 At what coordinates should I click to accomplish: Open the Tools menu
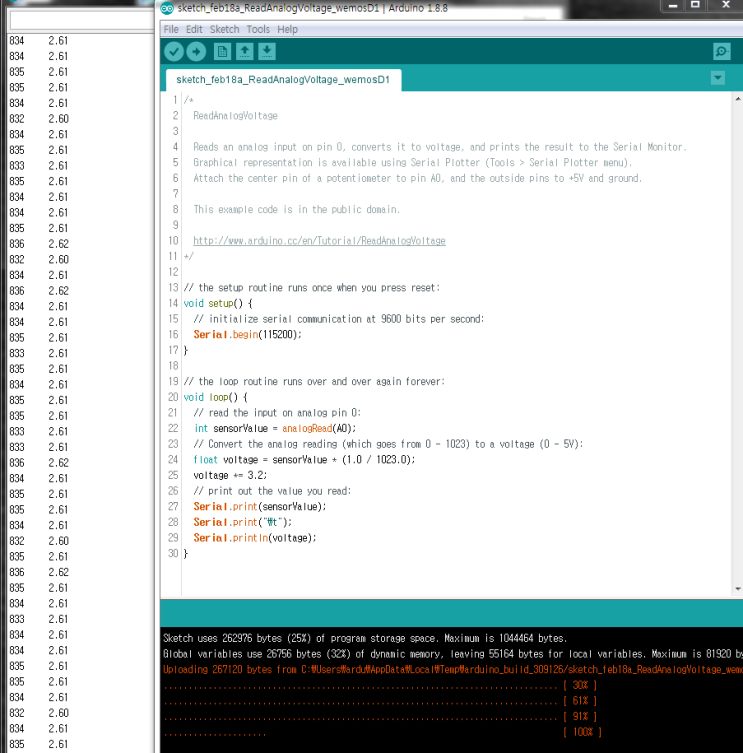pos(258,30)
